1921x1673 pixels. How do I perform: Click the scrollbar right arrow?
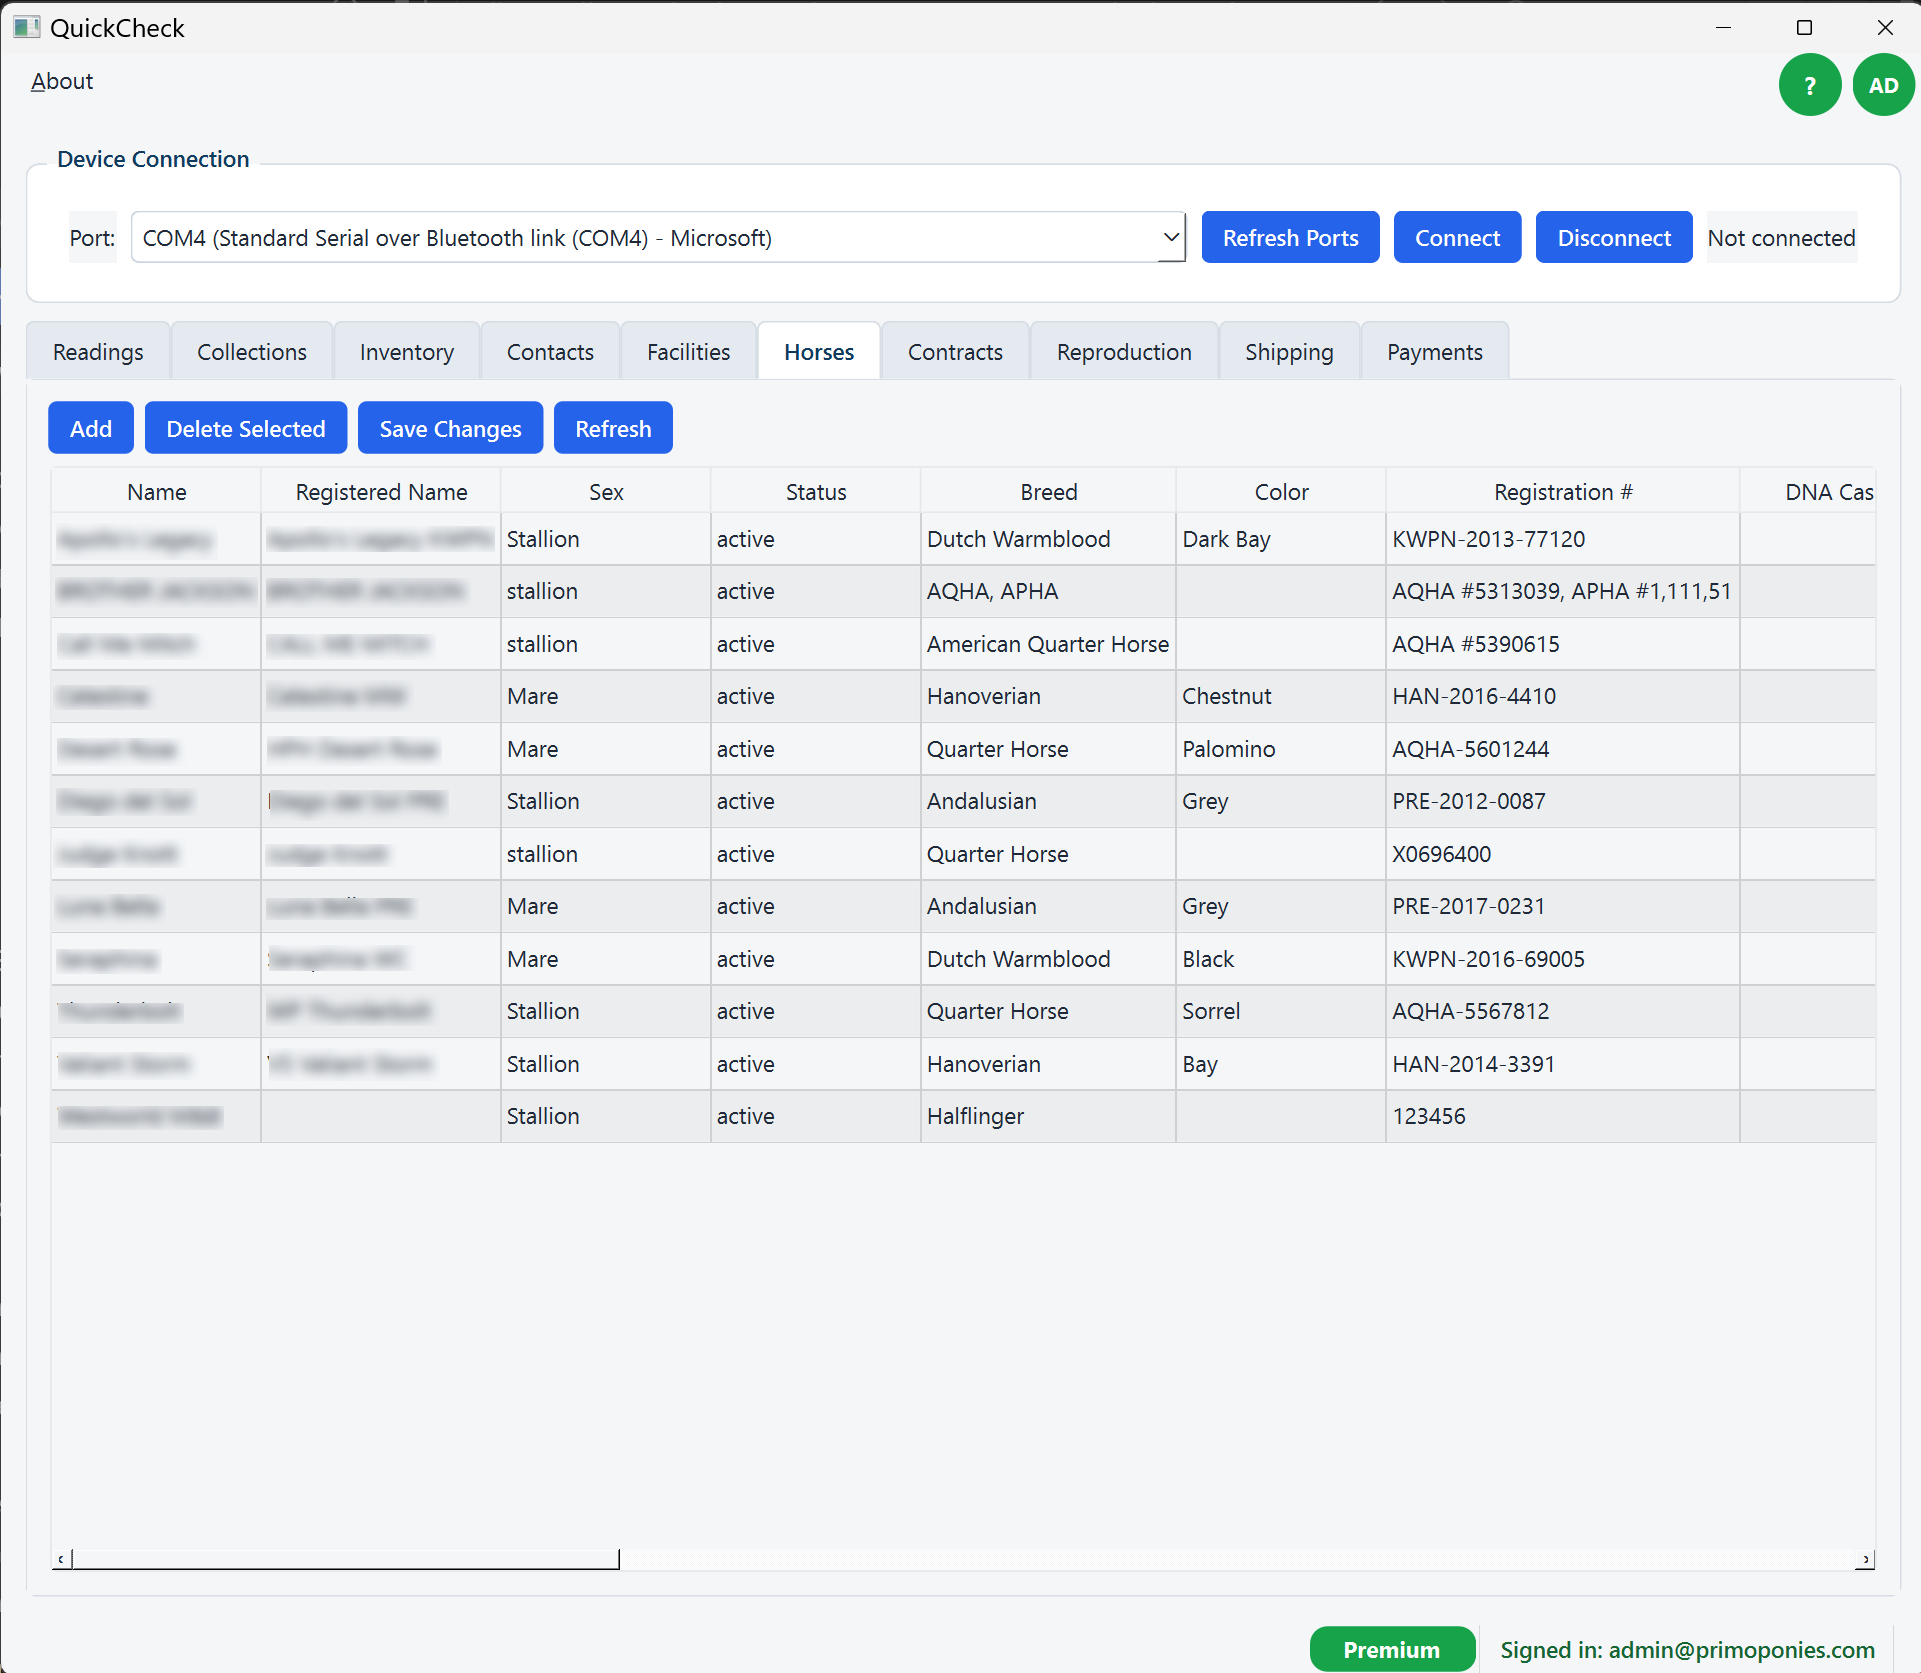(x=1865, y=1559)
